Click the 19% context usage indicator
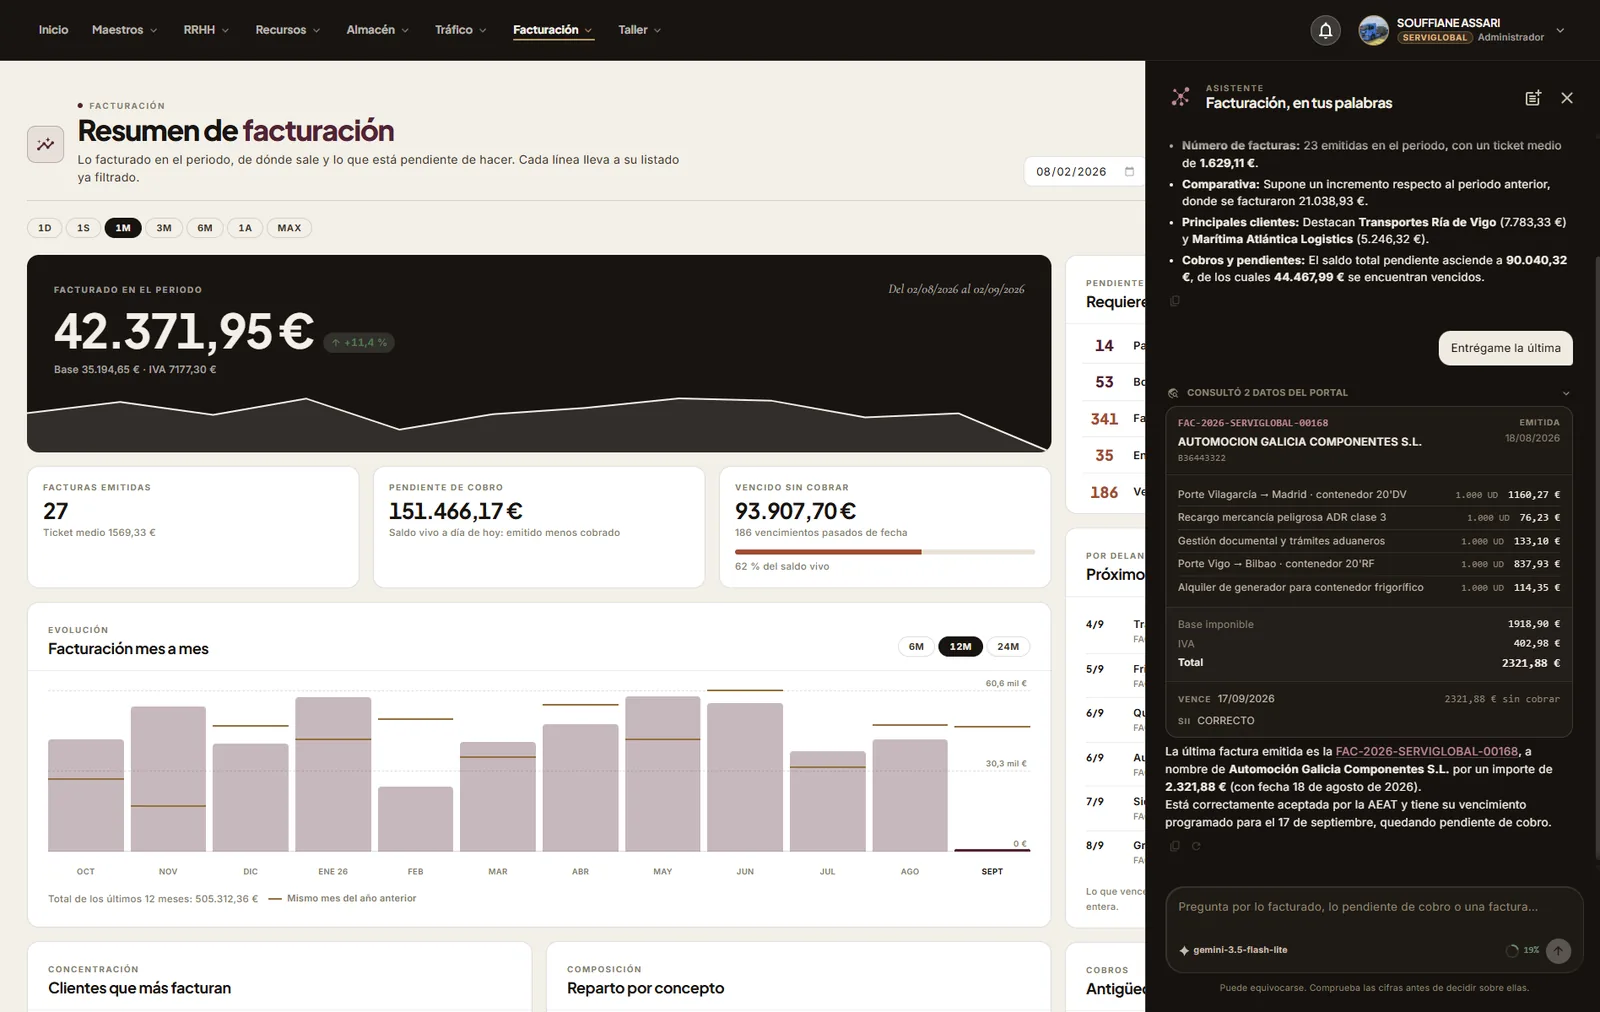 (1522, 950)
